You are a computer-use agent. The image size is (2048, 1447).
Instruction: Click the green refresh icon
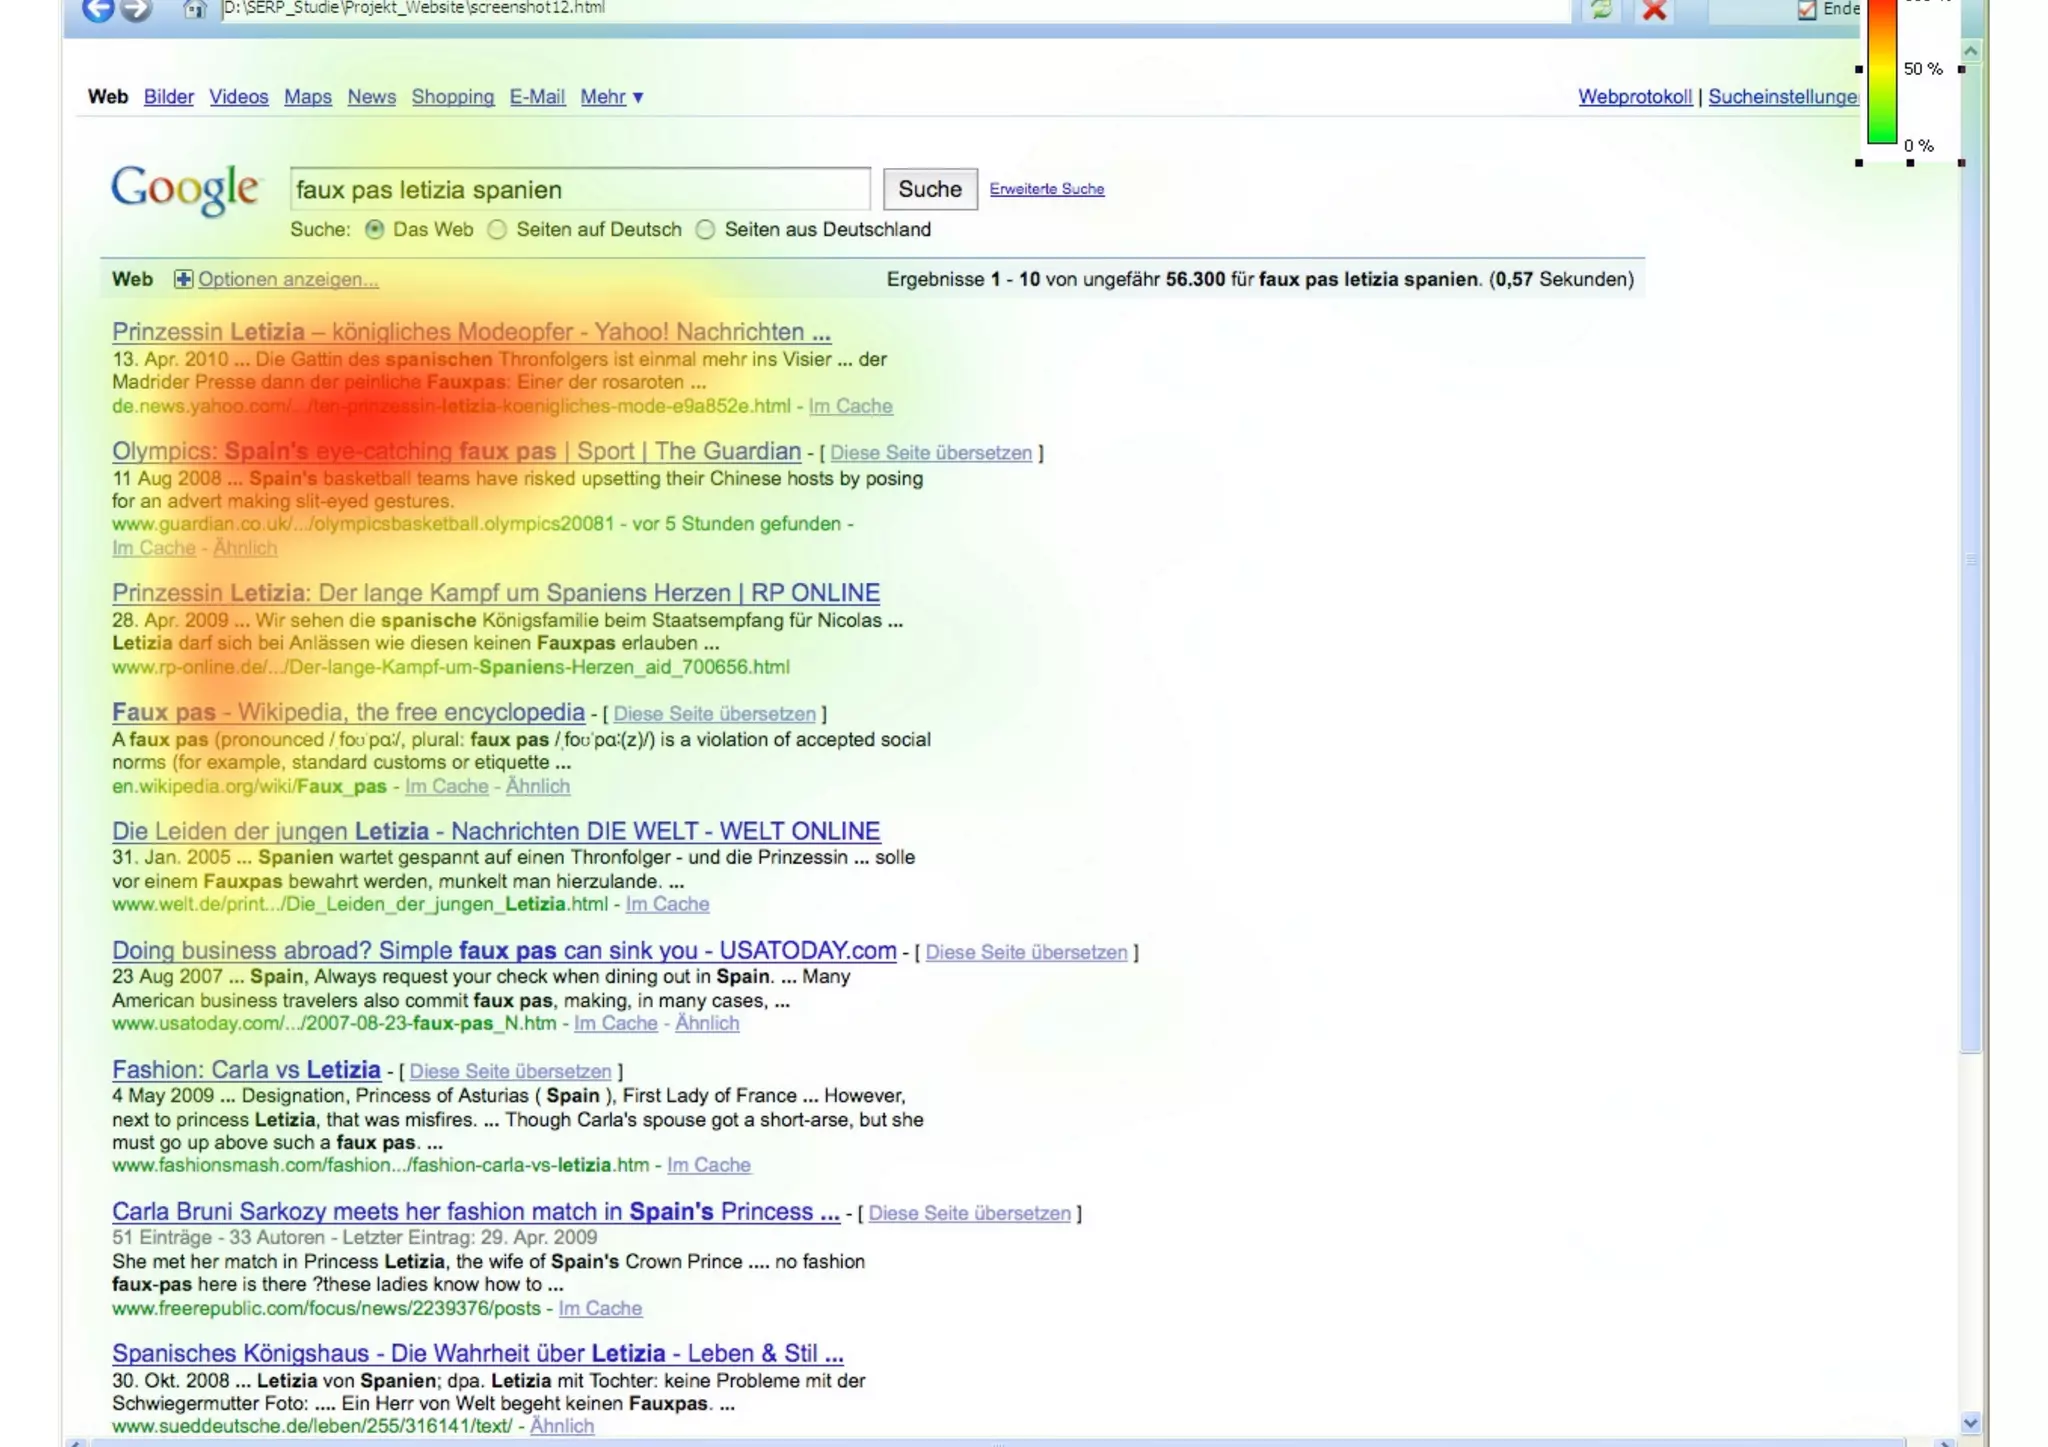(x=1601, y=9)
